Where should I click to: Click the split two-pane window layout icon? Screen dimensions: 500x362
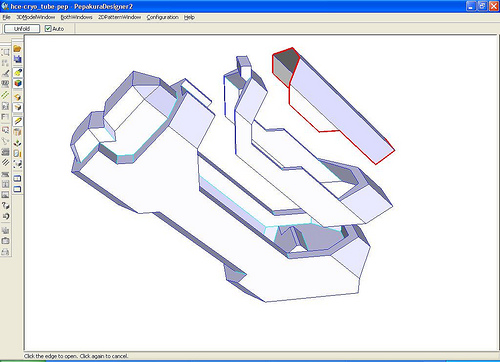[x=18, y=178]
